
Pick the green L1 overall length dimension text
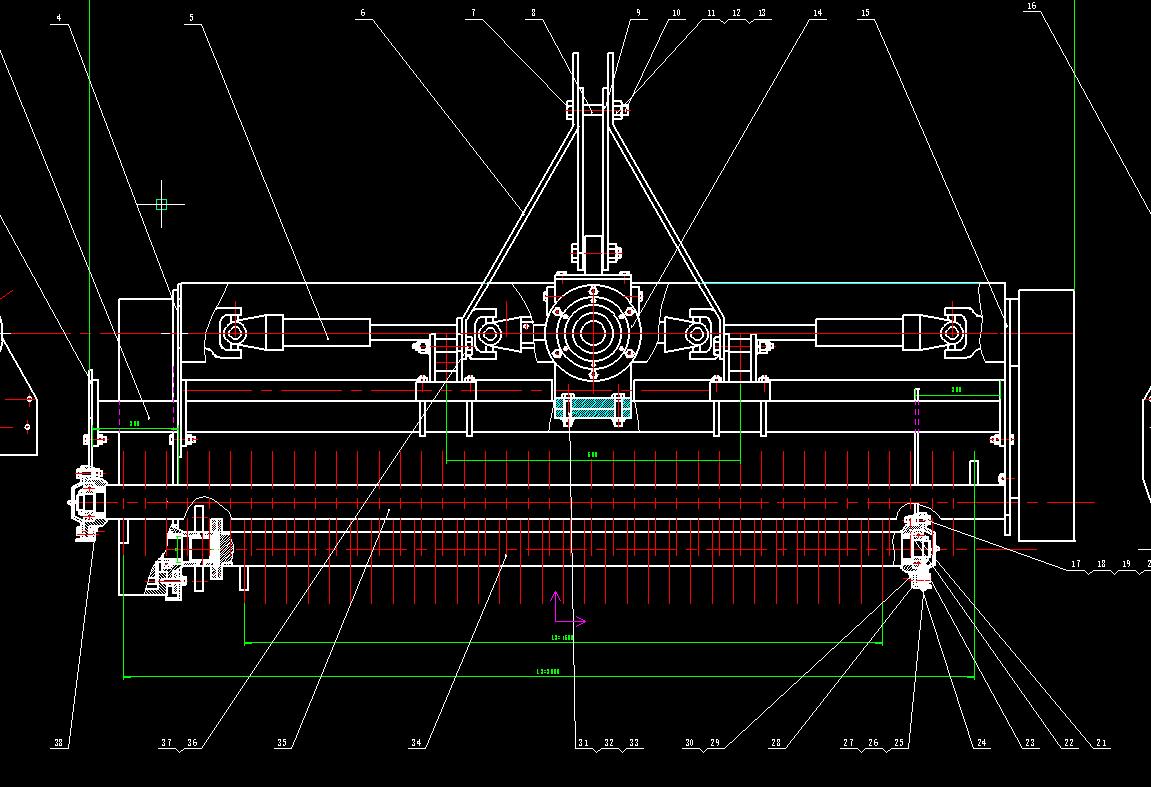click(548, 672)
